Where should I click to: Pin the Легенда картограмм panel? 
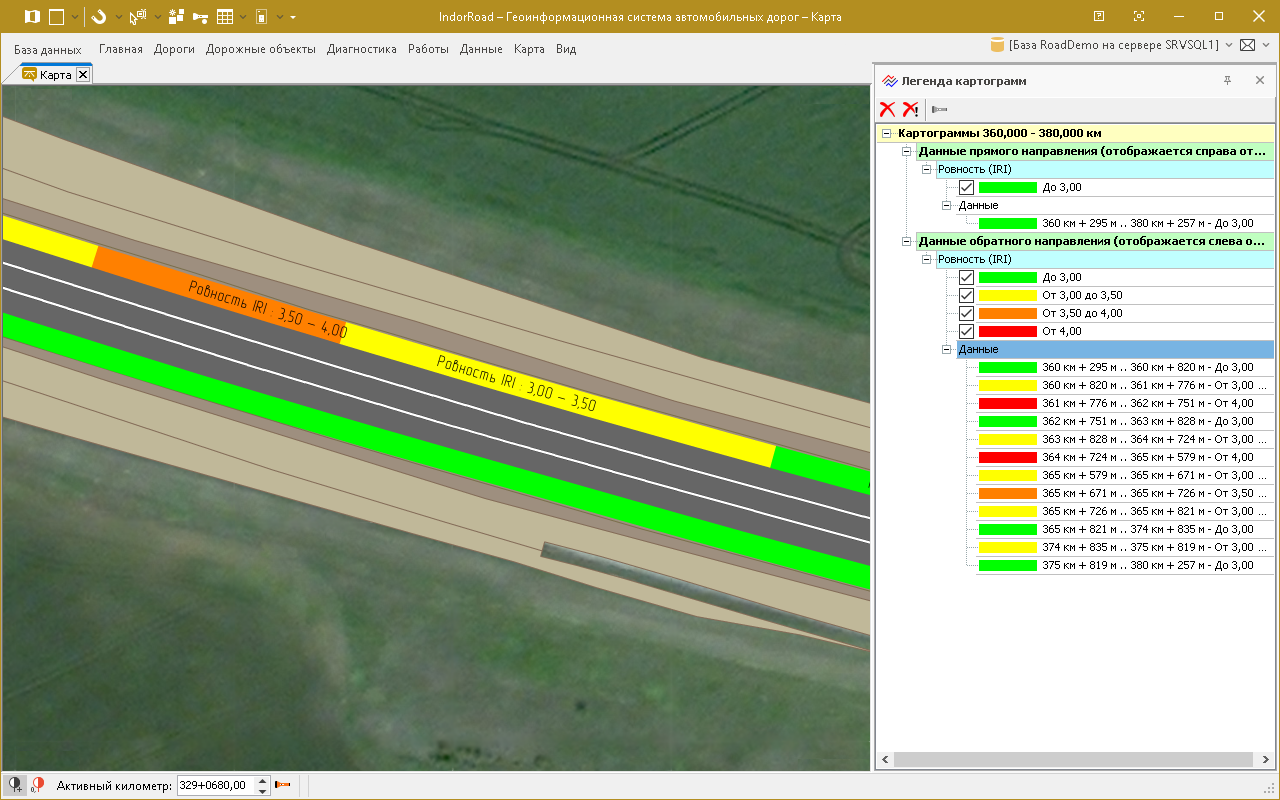1227,81
